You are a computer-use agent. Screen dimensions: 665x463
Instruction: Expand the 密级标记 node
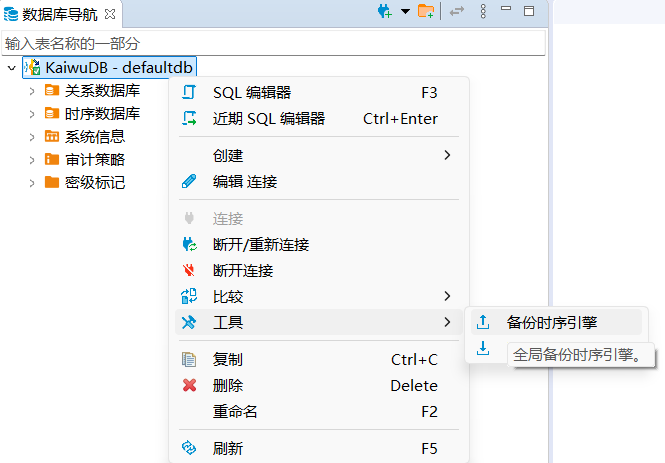pyautogui.click(x=32, y=183)
